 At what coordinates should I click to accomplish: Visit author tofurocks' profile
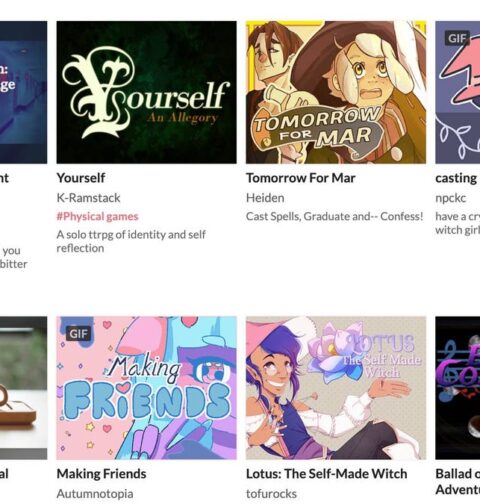271,494
